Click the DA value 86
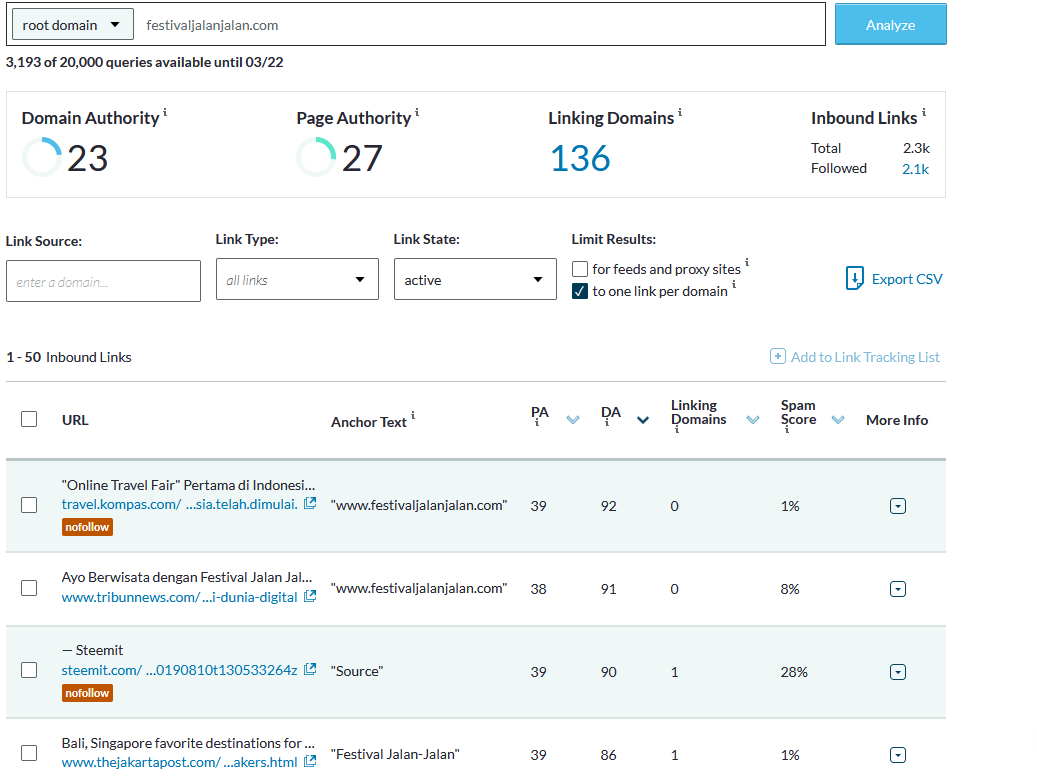Viewport: 1037px width, 776px height. [608, 755]
